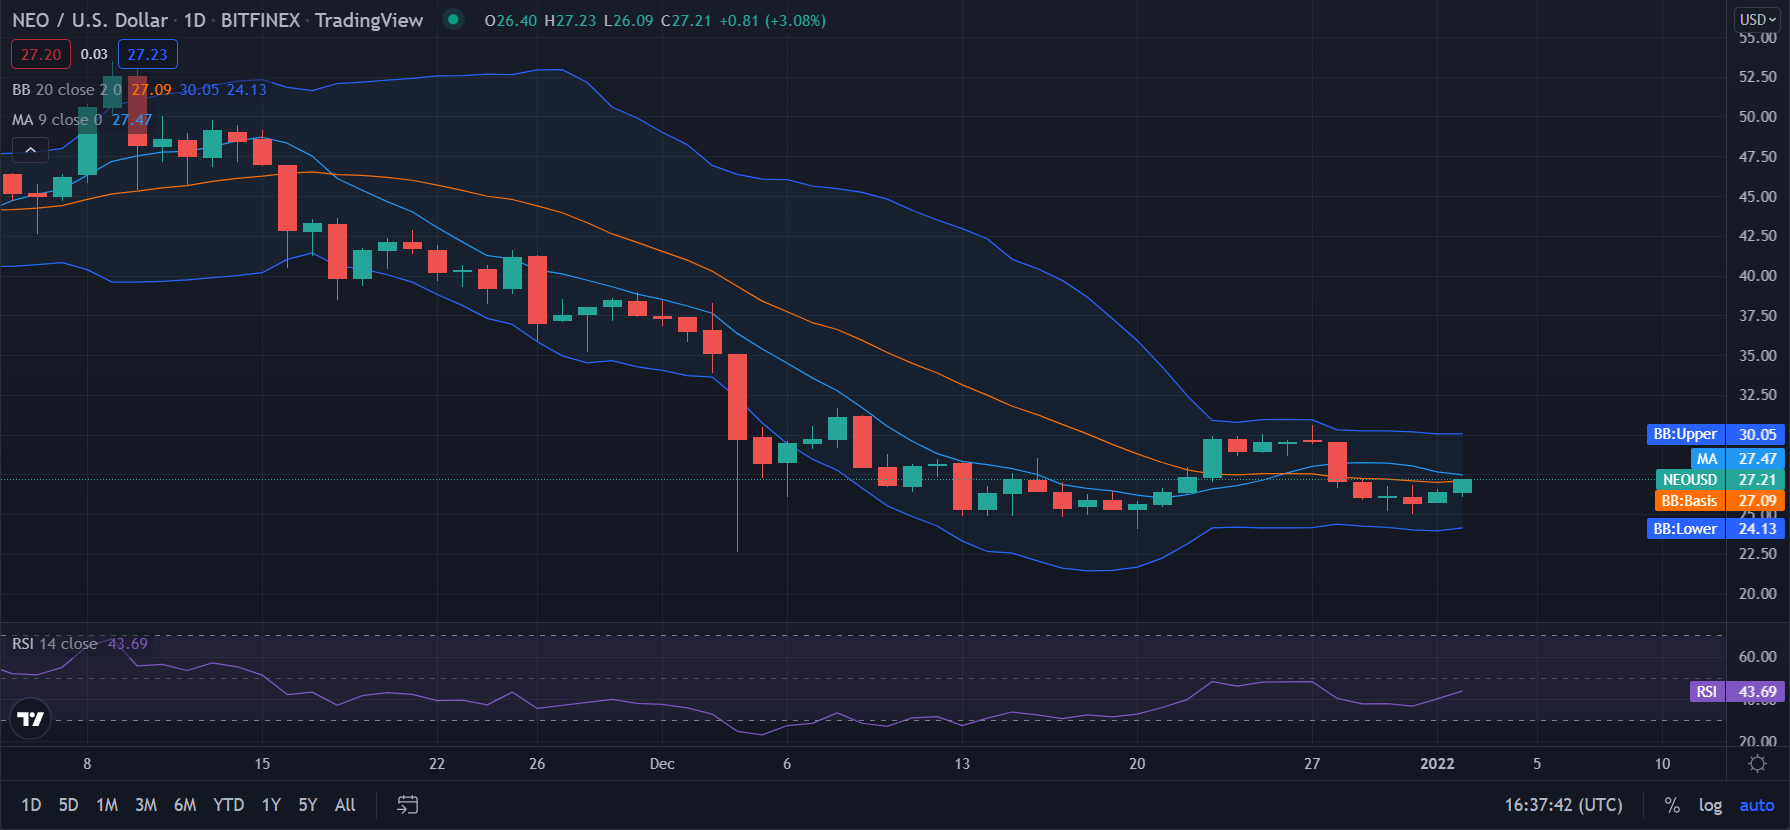Click the MA 27.47 price label
The width and height of the screenshot is (1790, 830).
(1738, 459)
